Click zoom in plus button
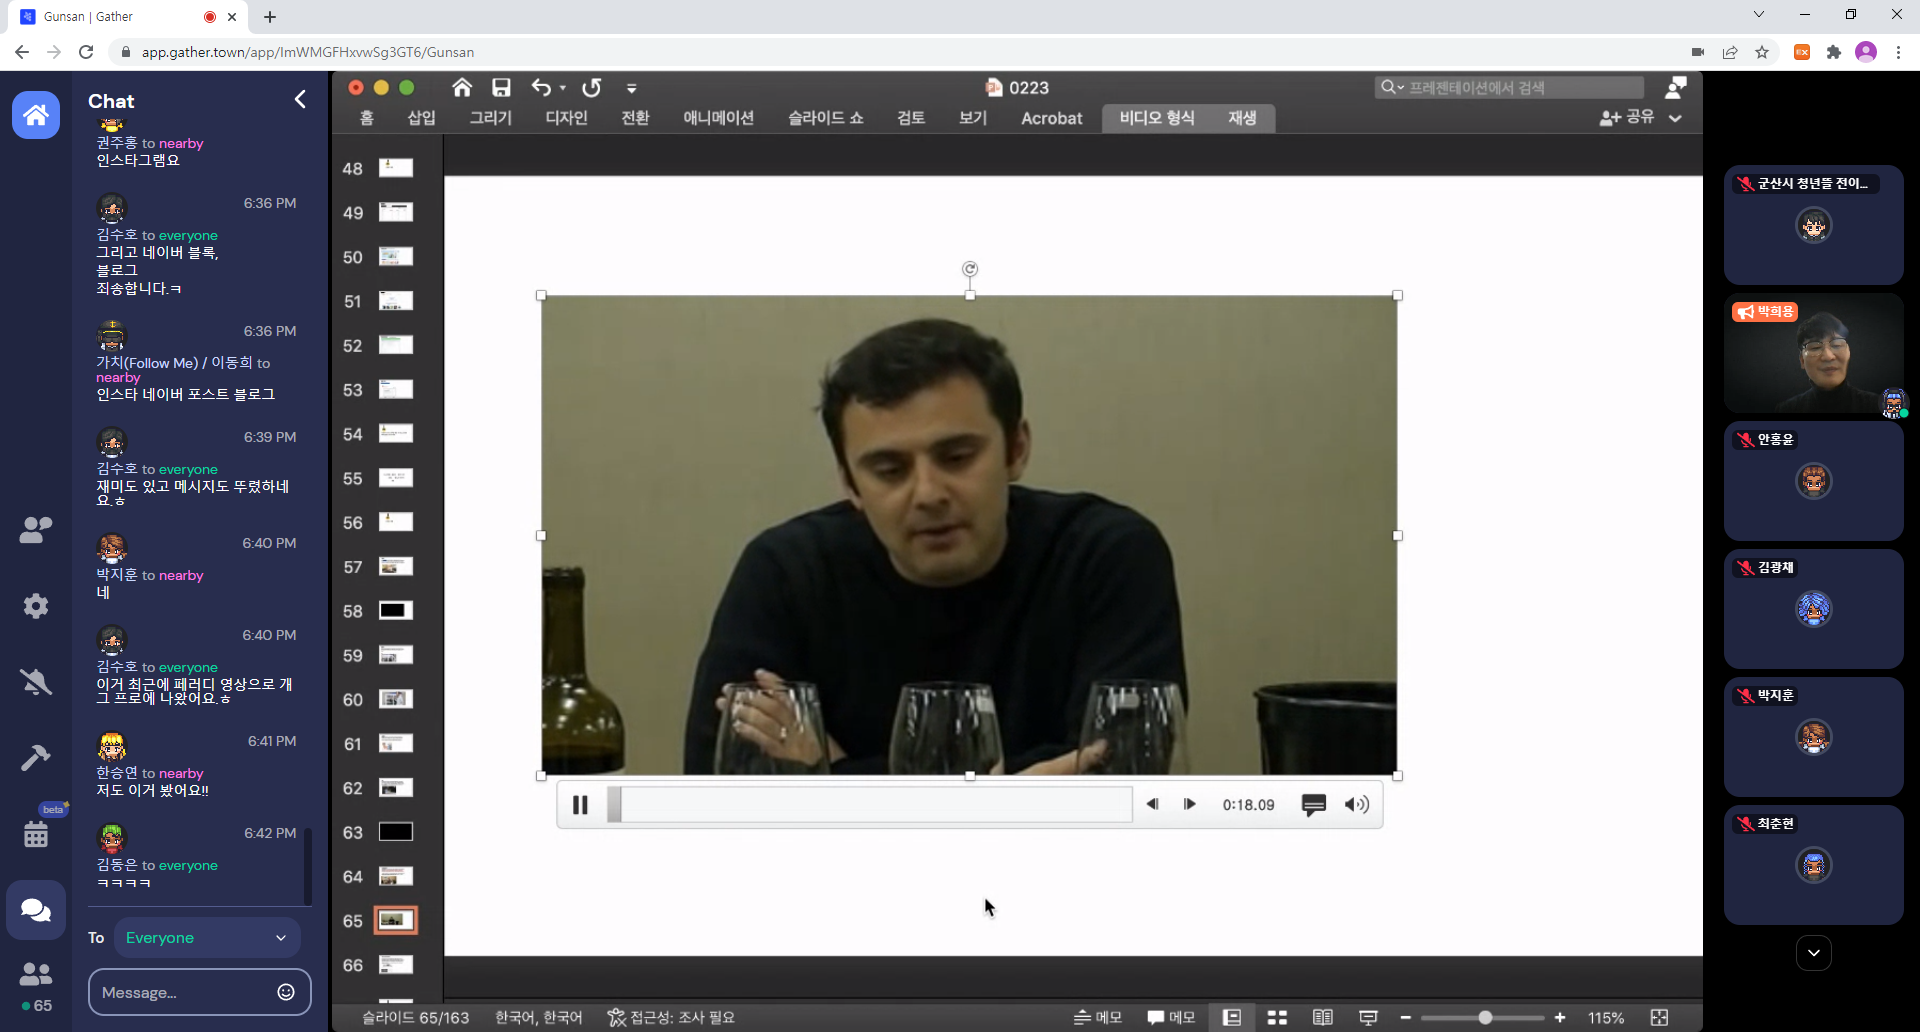The image size is (1920, 1032). (1560, 1017)
